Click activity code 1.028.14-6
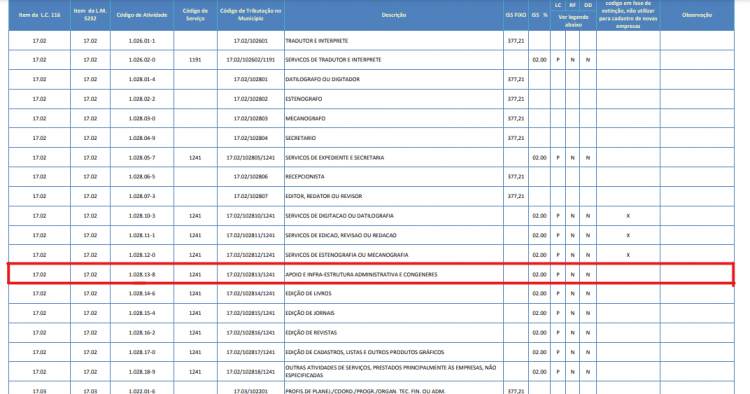The image size is (750, 394). click(x=142, y=294)
